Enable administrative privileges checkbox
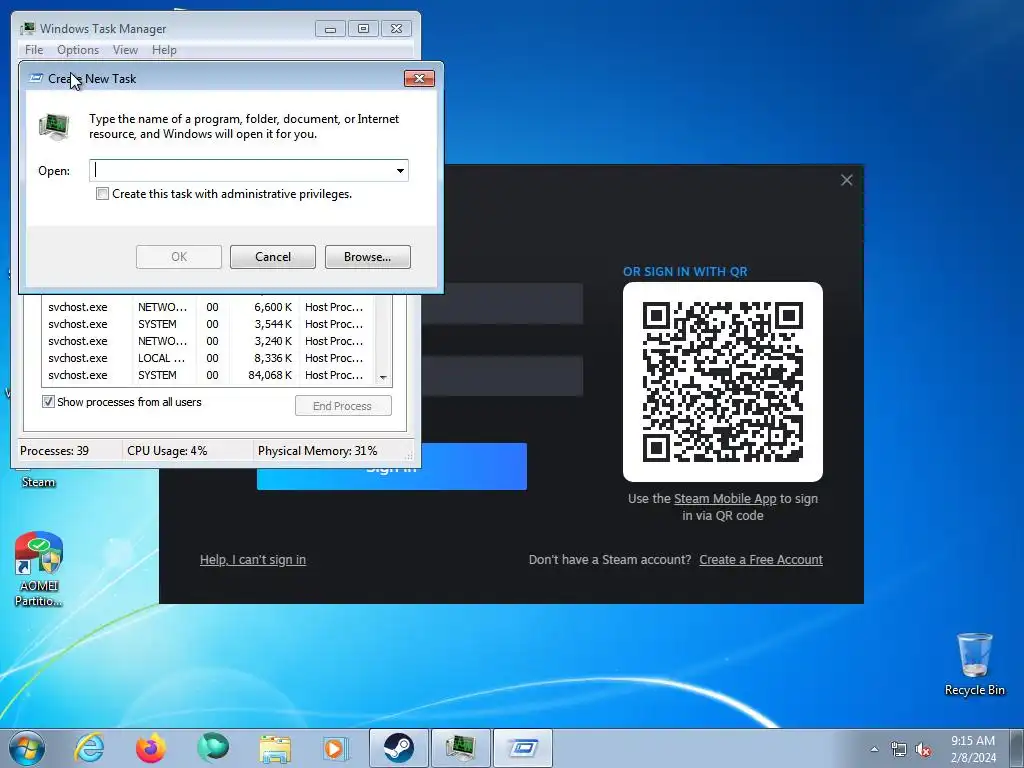1024x768 pixels. pyautogui.click(x=103, y=194)
